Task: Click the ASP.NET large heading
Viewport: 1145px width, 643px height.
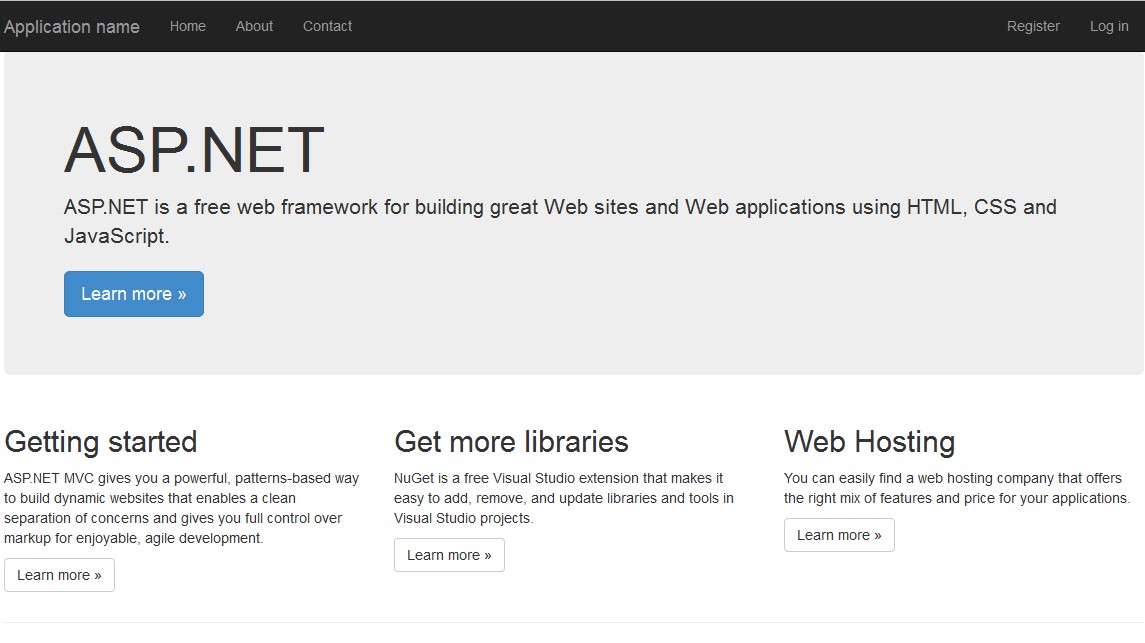Action: coord(194,150)
